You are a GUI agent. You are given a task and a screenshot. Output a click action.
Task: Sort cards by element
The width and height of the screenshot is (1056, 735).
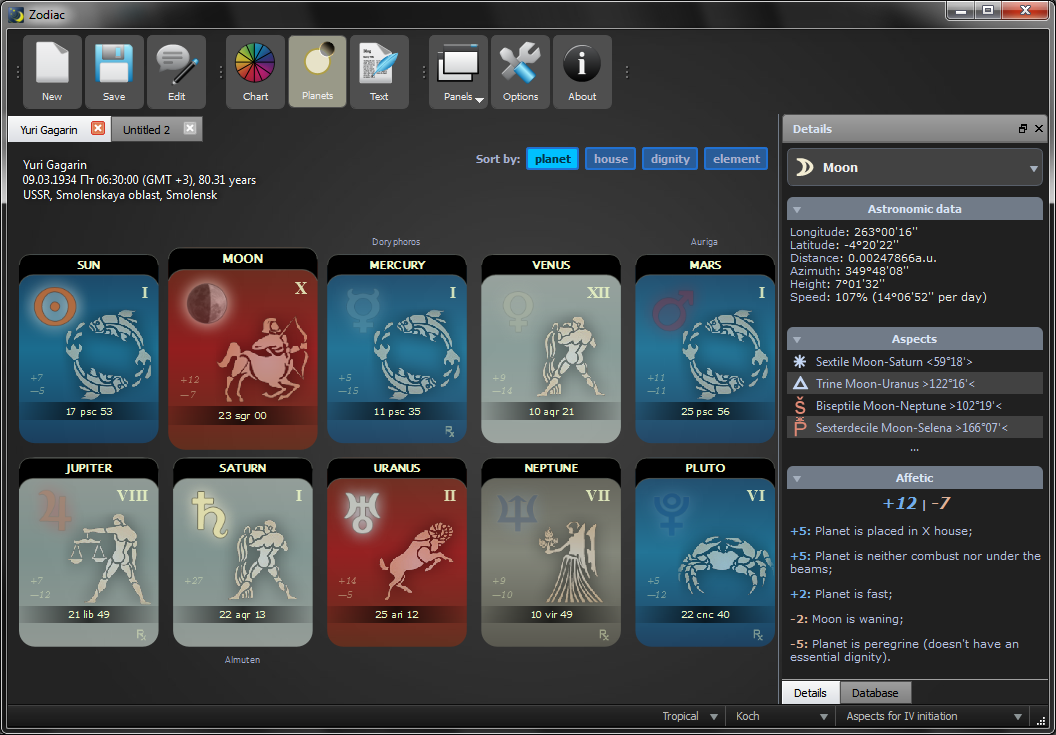tap(736, 159)
